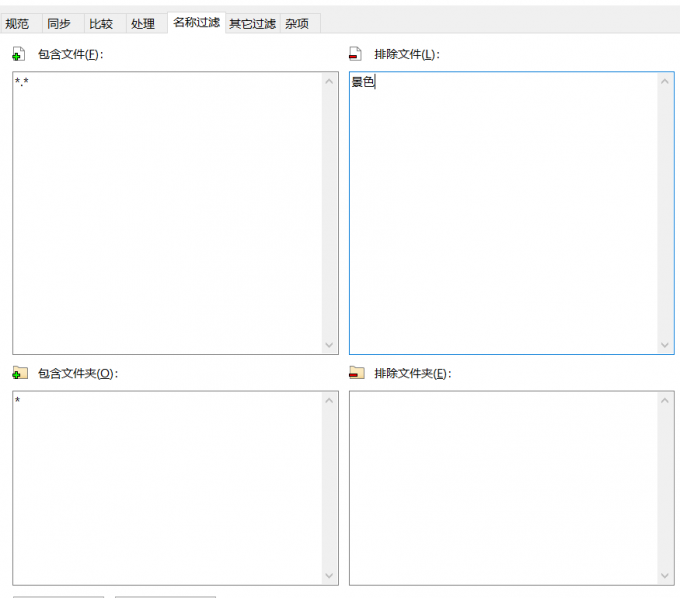Click the Exclude Folders folder icon
Viewport: 680px width, 598px height.
point(356,373)
